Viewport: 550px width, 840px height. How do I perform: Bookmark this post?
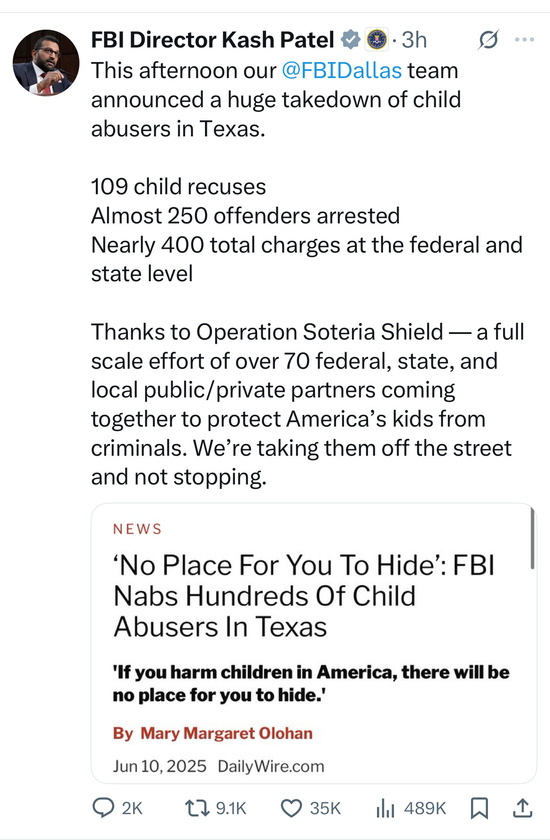click(479, 808)
